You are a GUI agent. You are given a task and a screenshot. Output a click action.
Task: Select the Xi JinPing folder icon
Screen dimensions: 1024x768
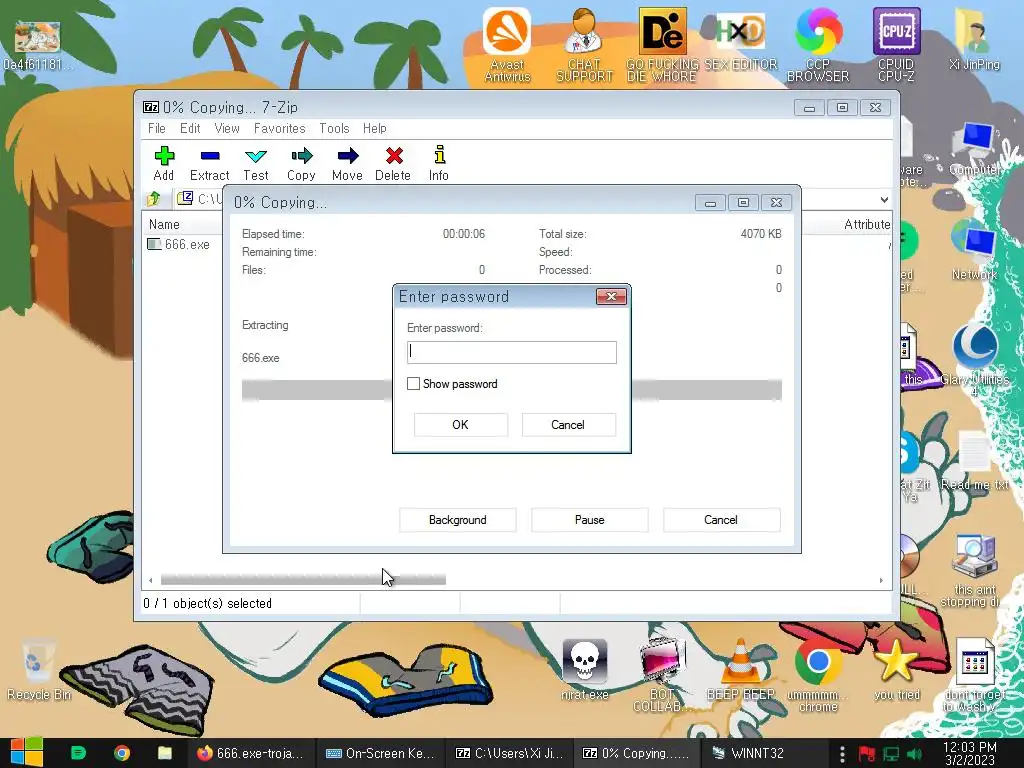tap(974, 39)
